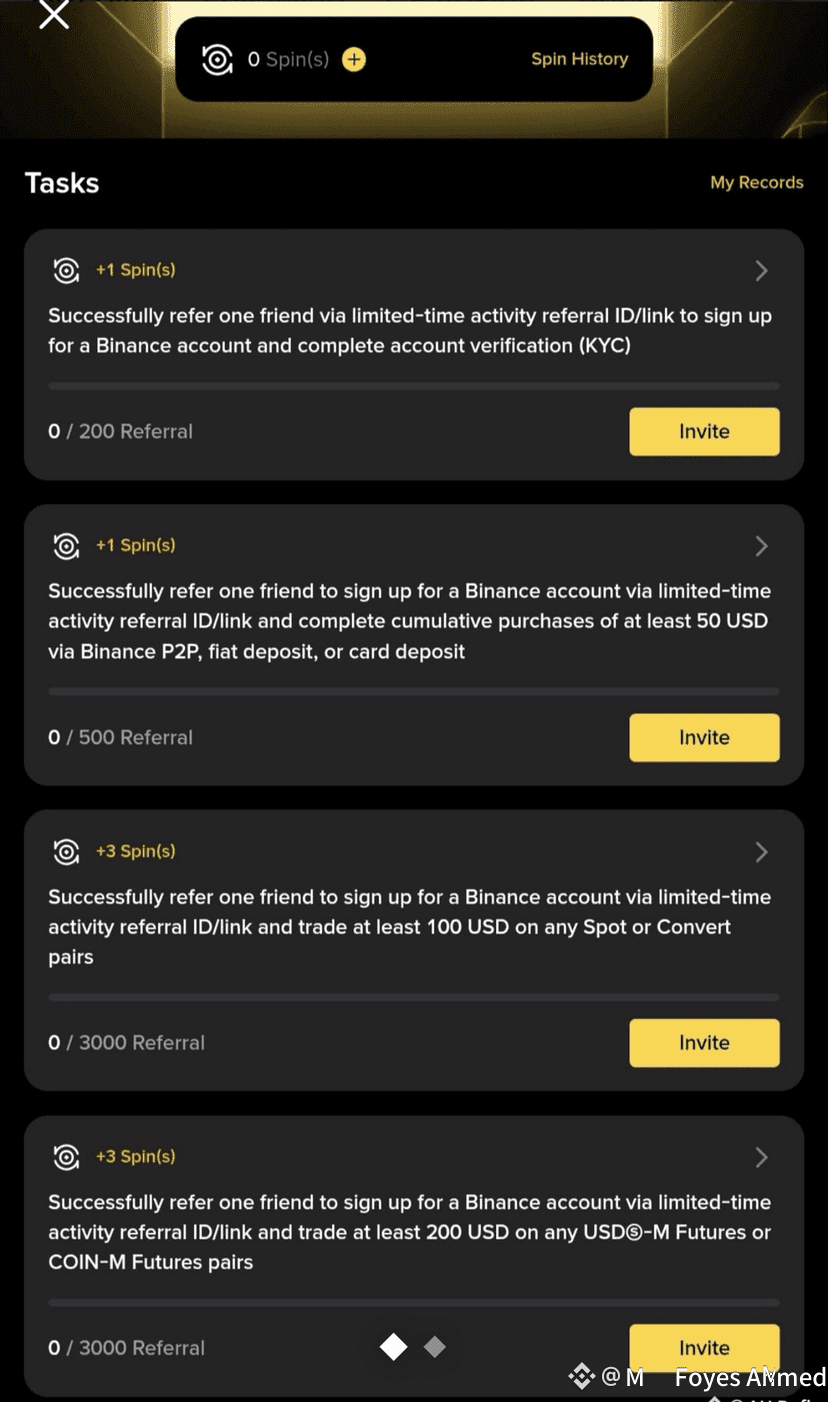The image size is (828, 1402).
Task: Click the 0 / 200 Referral progress bar
Action: click(414, 386)
